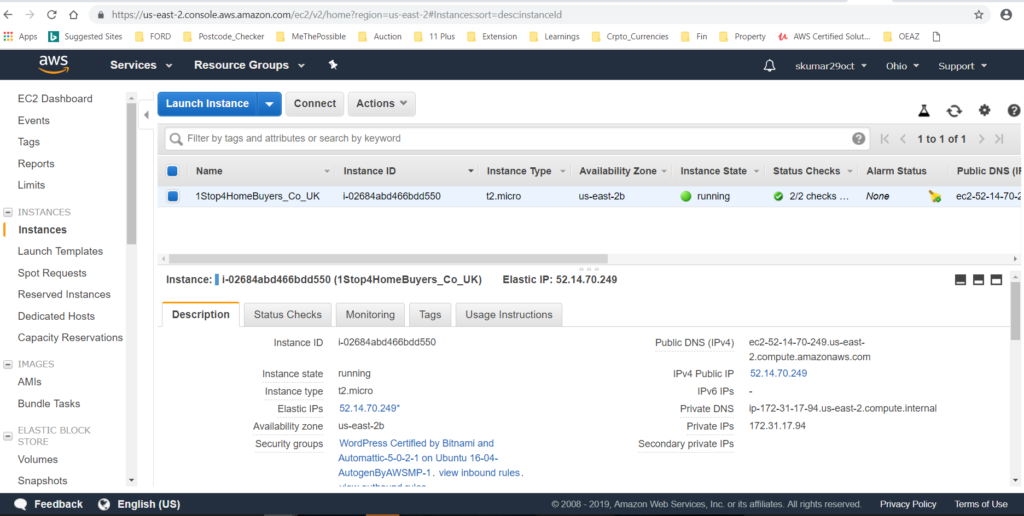Open the skumar29oct account menu
The height and width of the screenshot is (516, 1024).
(831, 66)
